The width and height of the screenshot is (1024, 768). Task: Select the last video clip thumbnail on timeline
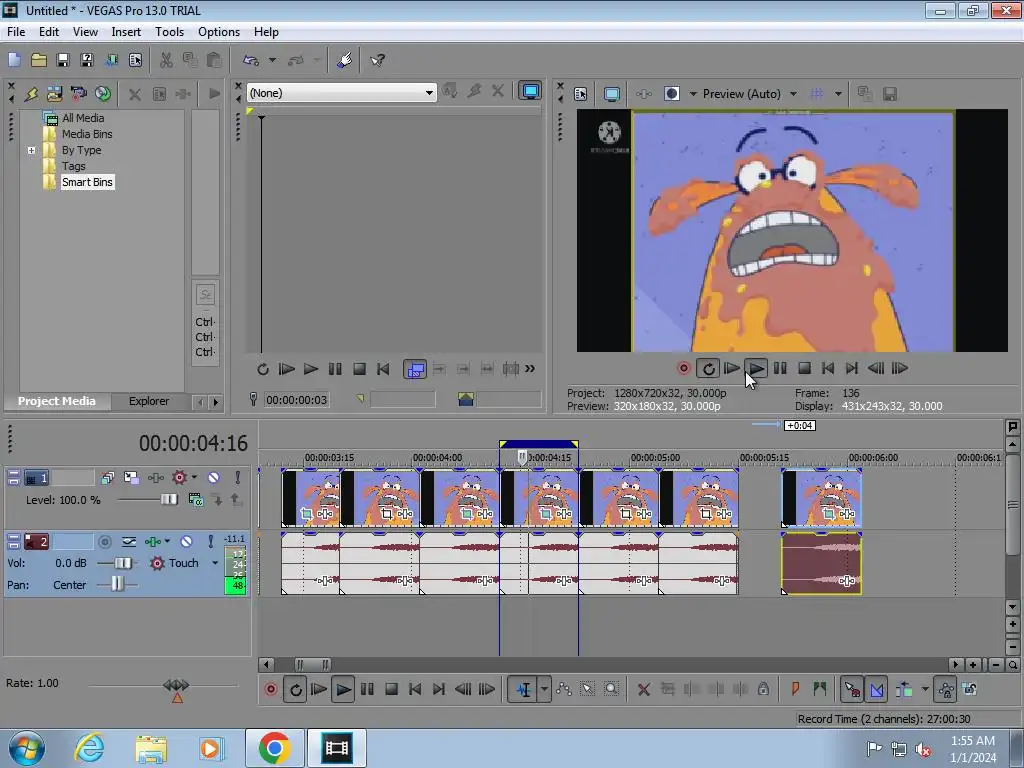click(822, 498)
